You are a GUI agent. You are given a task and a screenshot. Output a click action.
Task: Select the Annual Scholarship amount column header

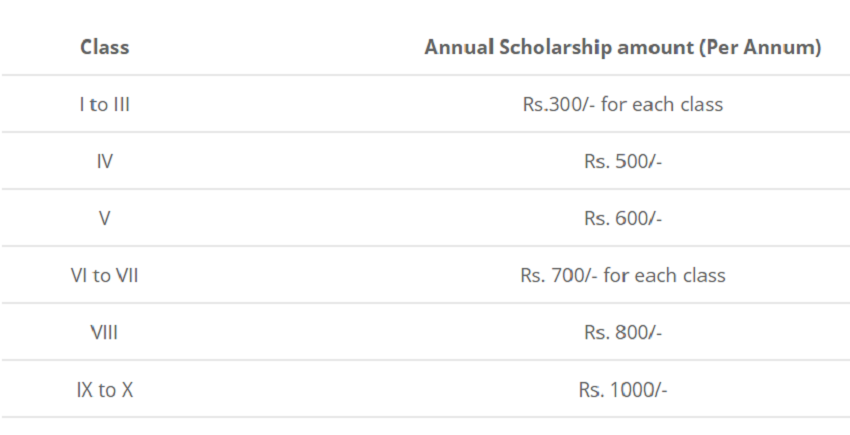622,47
